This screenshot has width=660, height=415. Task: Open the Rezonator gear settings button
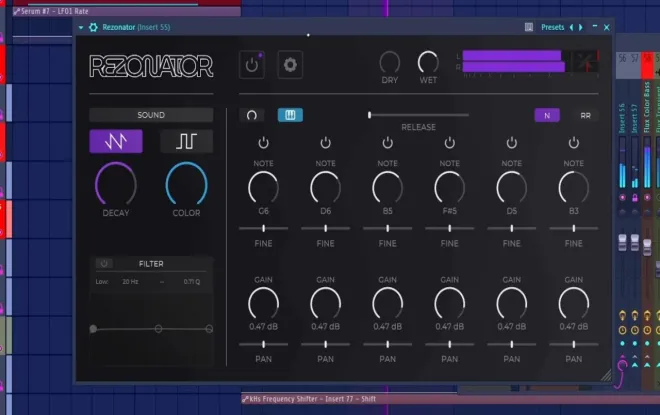click(290, 64)
